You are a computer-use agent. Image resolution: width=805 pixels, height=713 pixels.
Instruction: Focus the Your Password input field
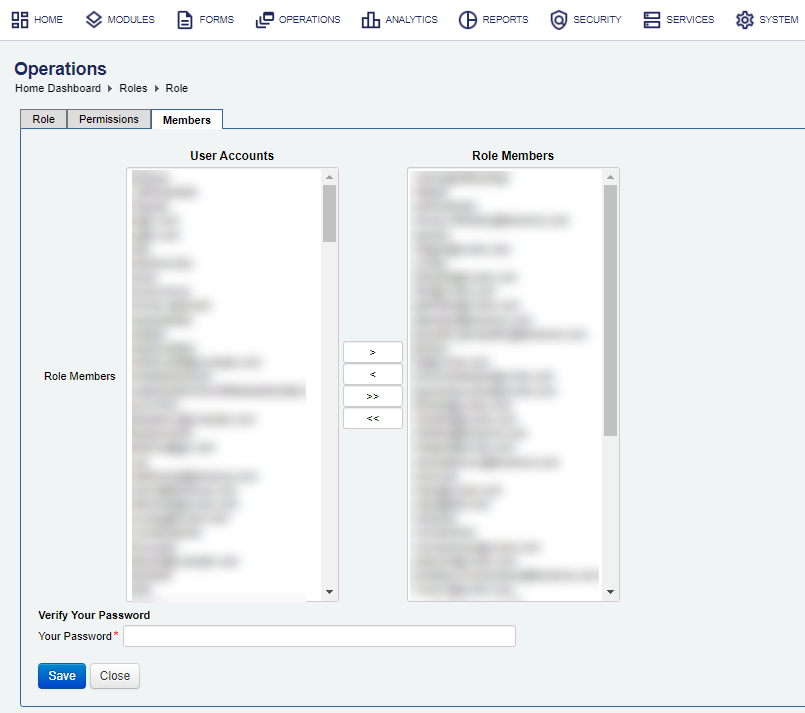(x=319, y=636)
